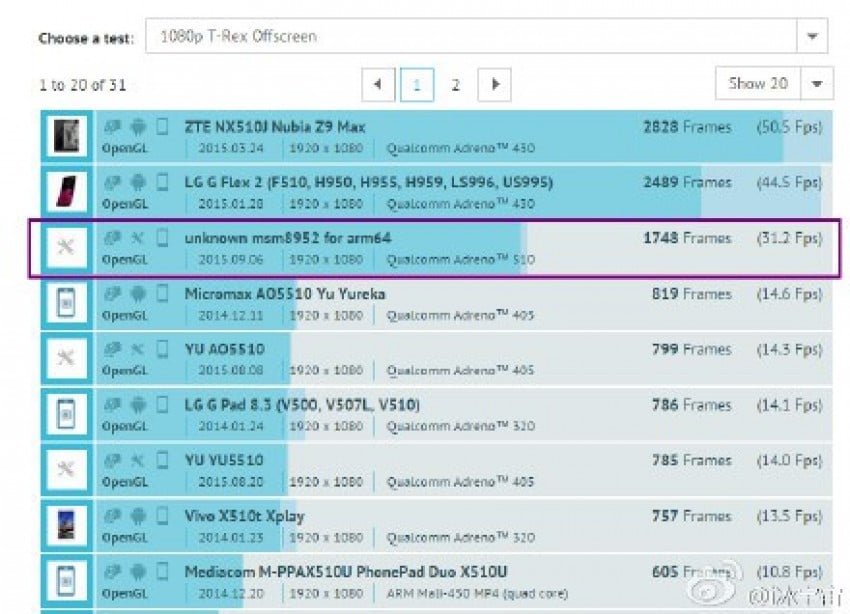Click the phone form-factor icon in ZTE Nubia row

pos(162,127)
